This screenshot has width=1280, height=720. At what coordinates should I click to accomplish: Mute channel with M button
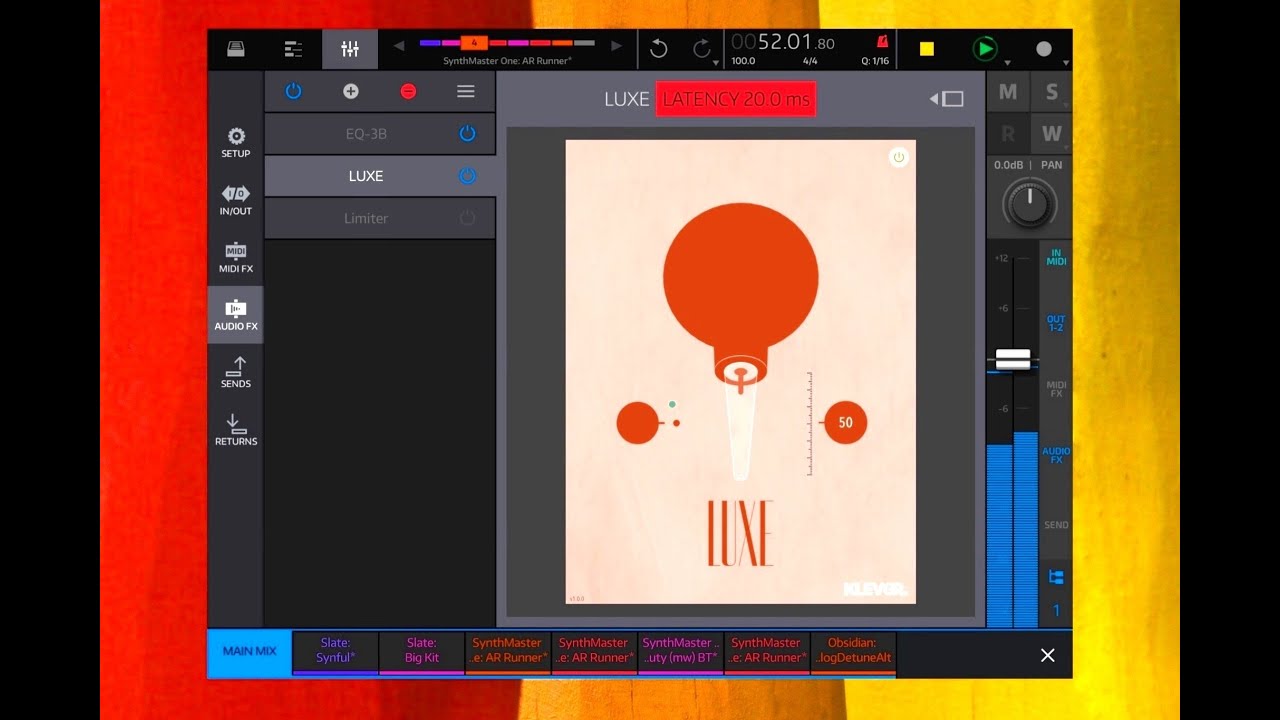click(x=1008, y=92)
